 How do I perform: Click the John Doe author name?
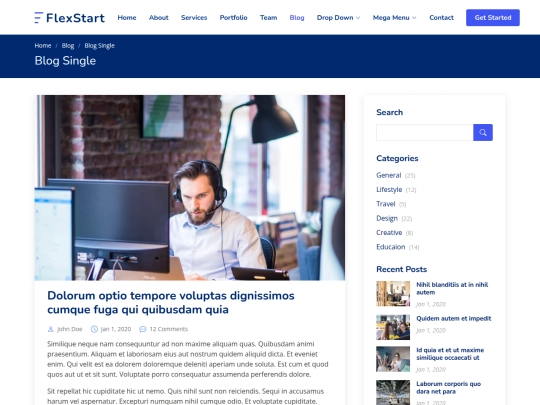click(x=70, y=329)
